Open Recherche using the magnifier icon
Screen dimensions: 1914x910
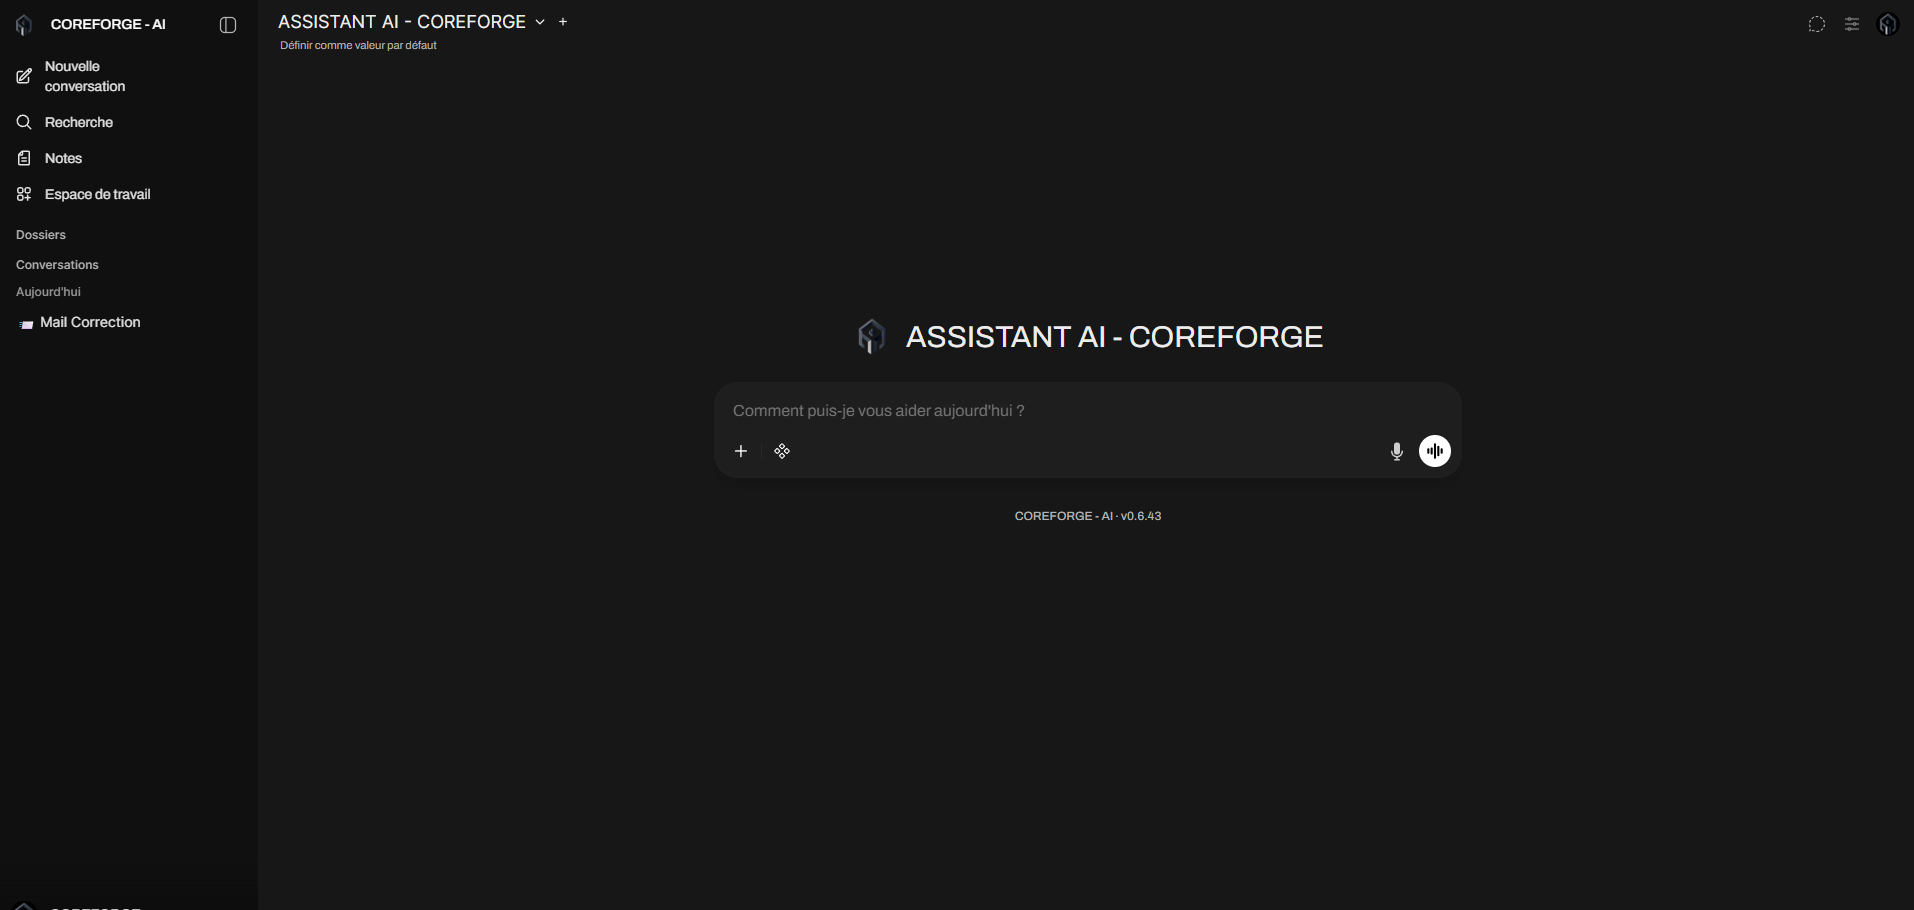(24, 122)
